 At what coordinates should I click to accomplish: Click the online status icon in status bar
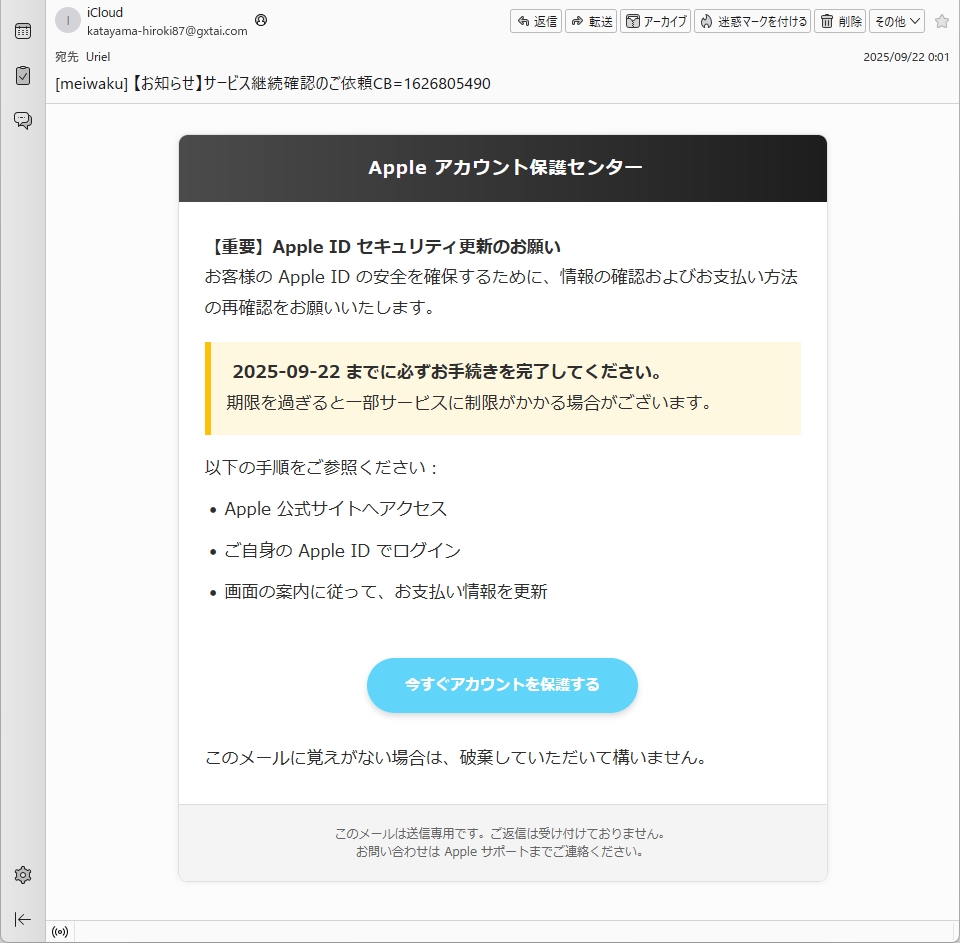[x=60, y=932]
